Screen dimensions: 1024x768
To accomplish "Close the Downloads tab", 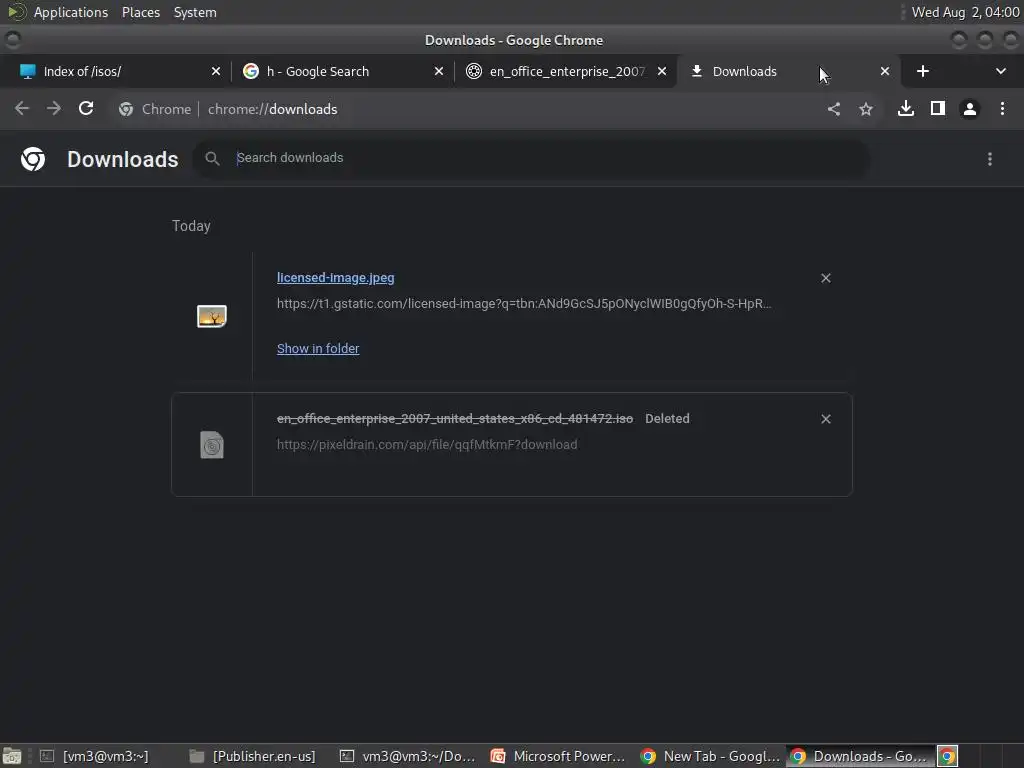I will [x=885, y=71].
